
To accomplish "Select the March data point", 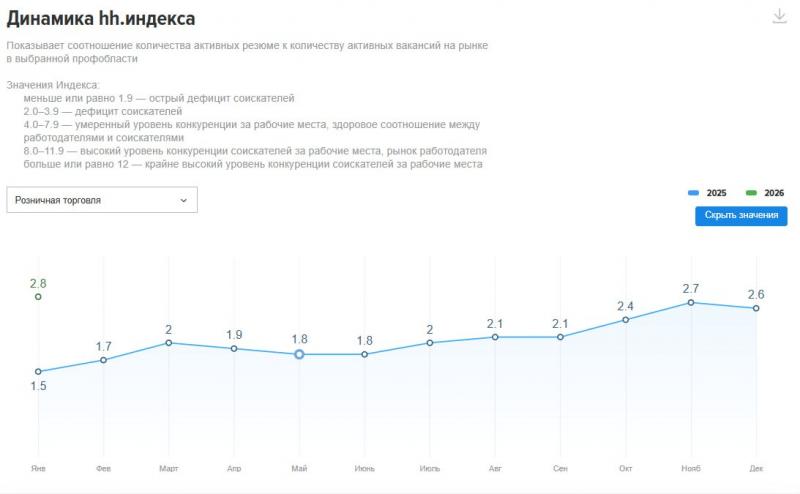I will 168,343.
